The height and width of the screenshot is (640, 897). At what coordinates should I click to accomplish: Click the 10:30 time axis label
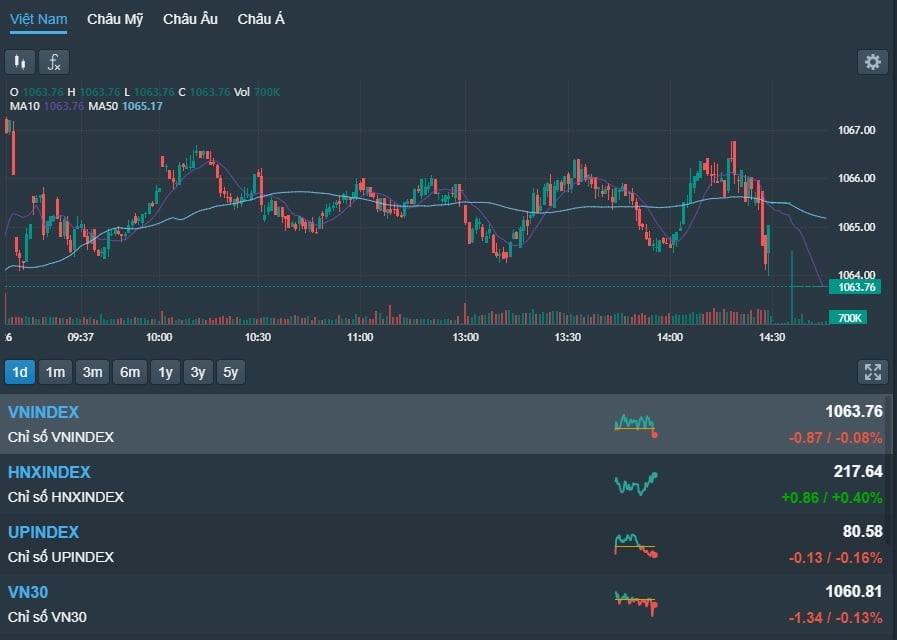pyautogui.click(x=258, y=337)
